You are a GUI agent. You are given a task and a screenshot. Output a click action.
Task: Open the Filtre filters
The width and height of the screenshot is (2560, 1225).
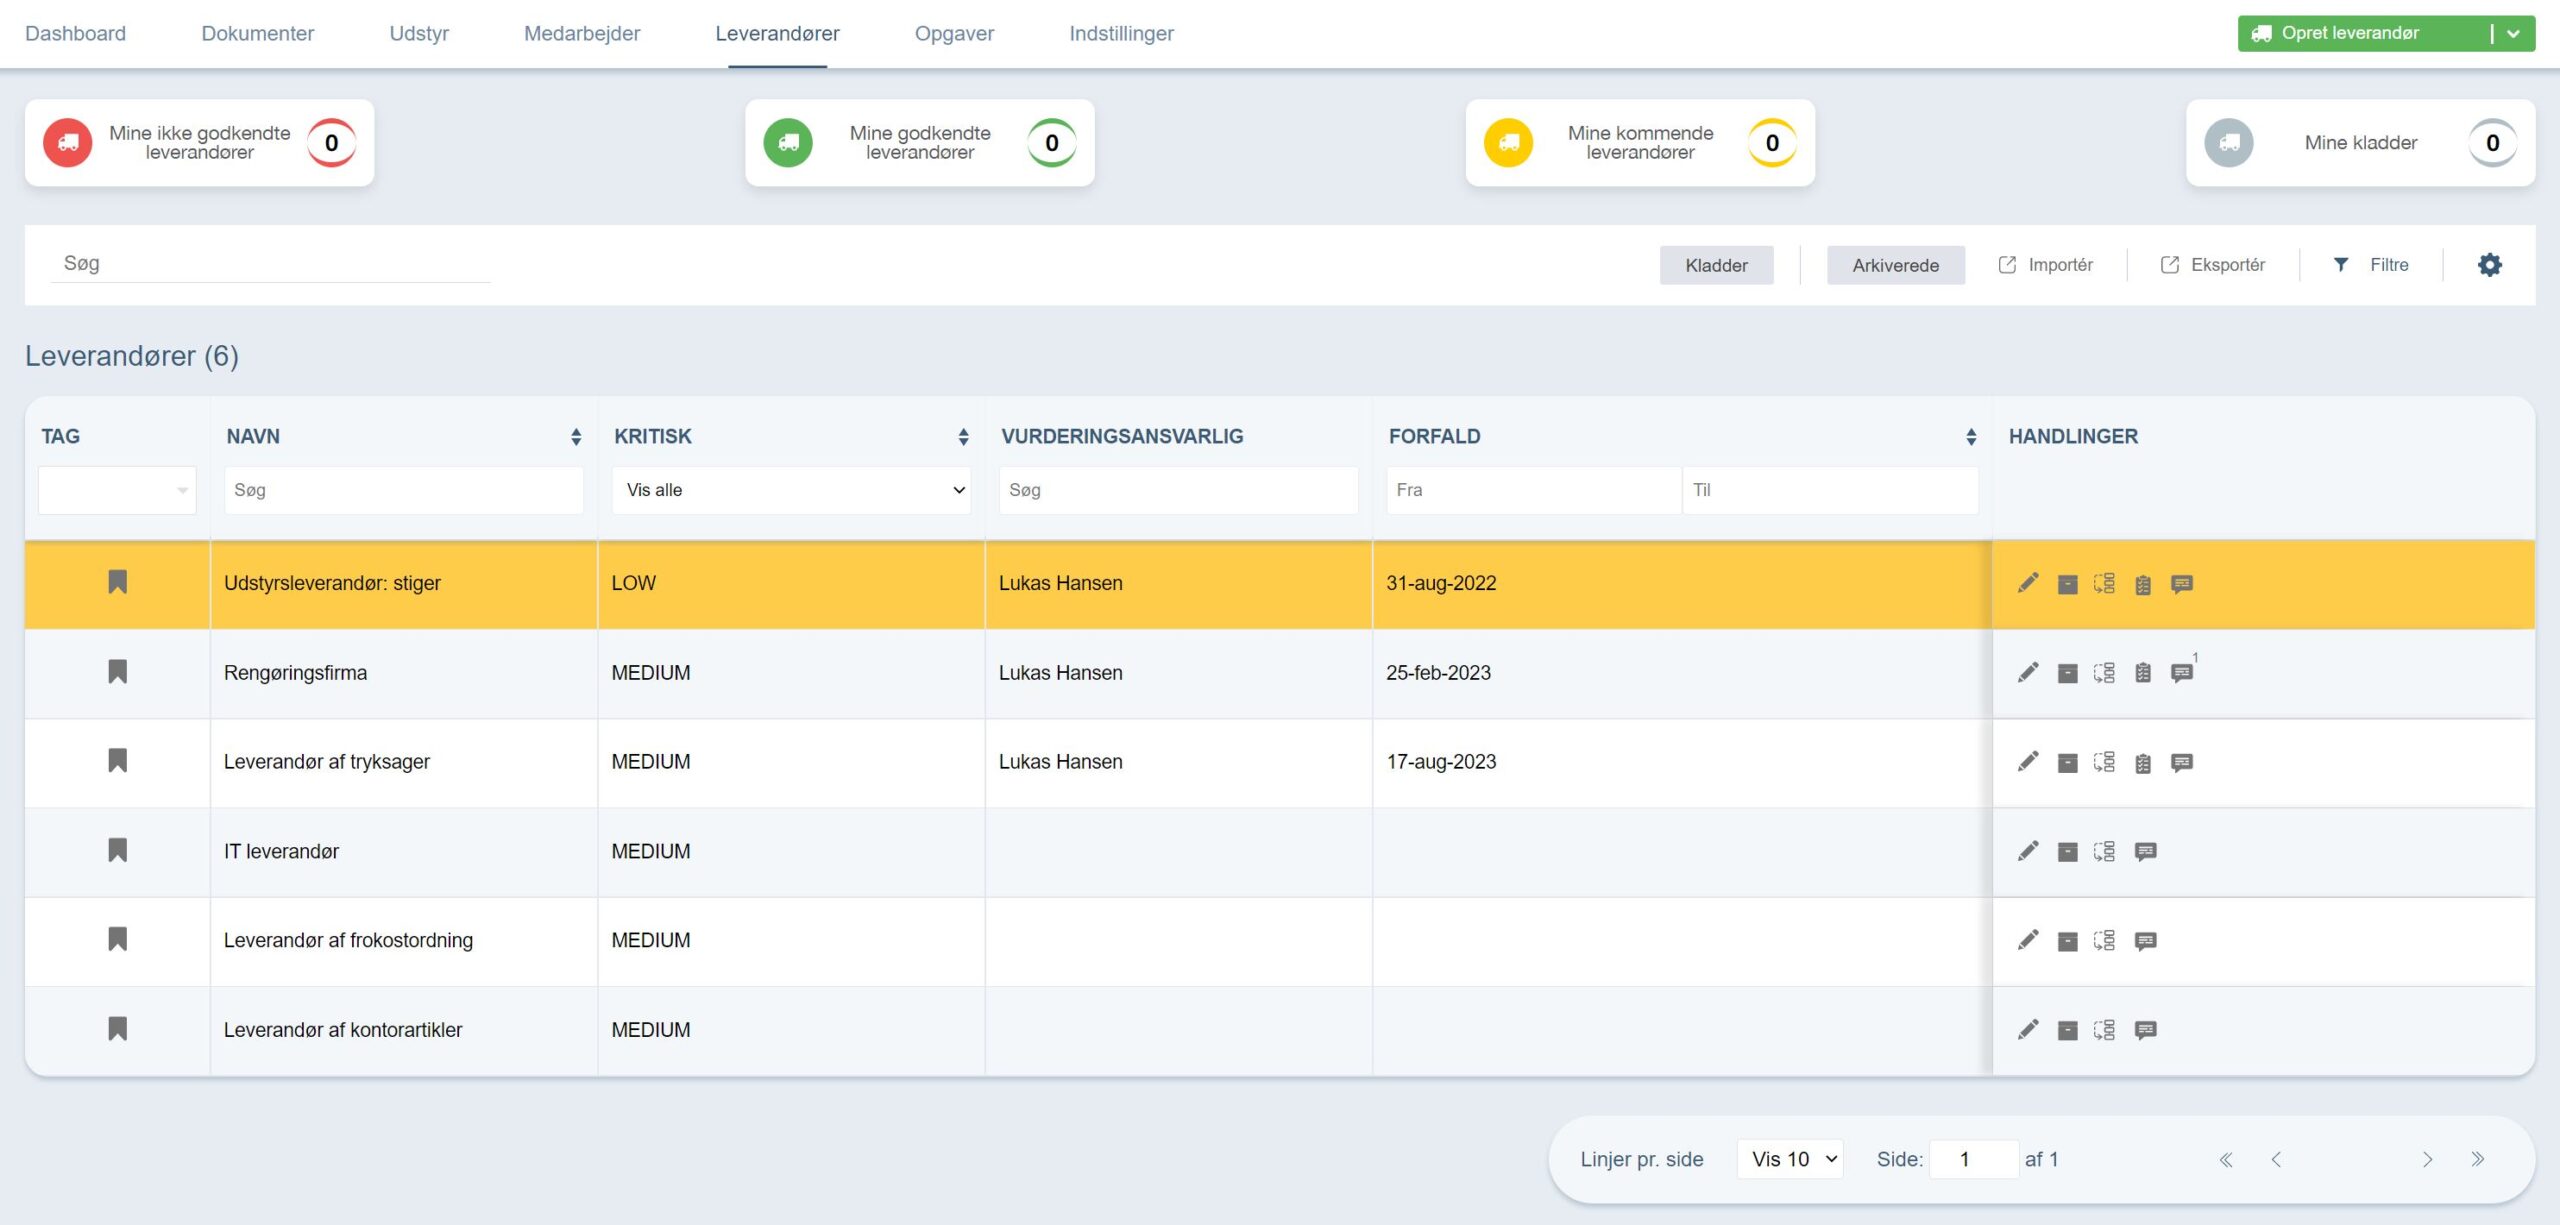tap(2372, 265)
